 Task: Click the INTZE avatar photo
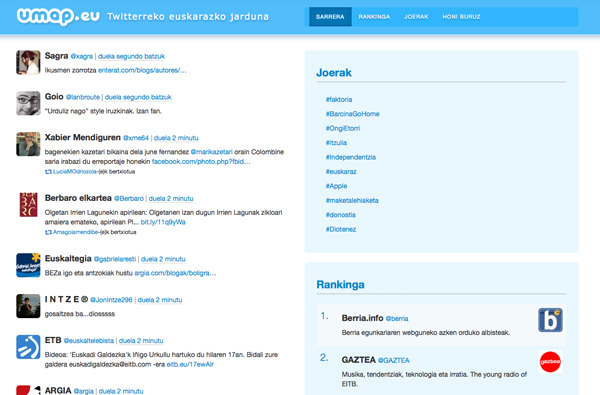(x=28, y=306)
